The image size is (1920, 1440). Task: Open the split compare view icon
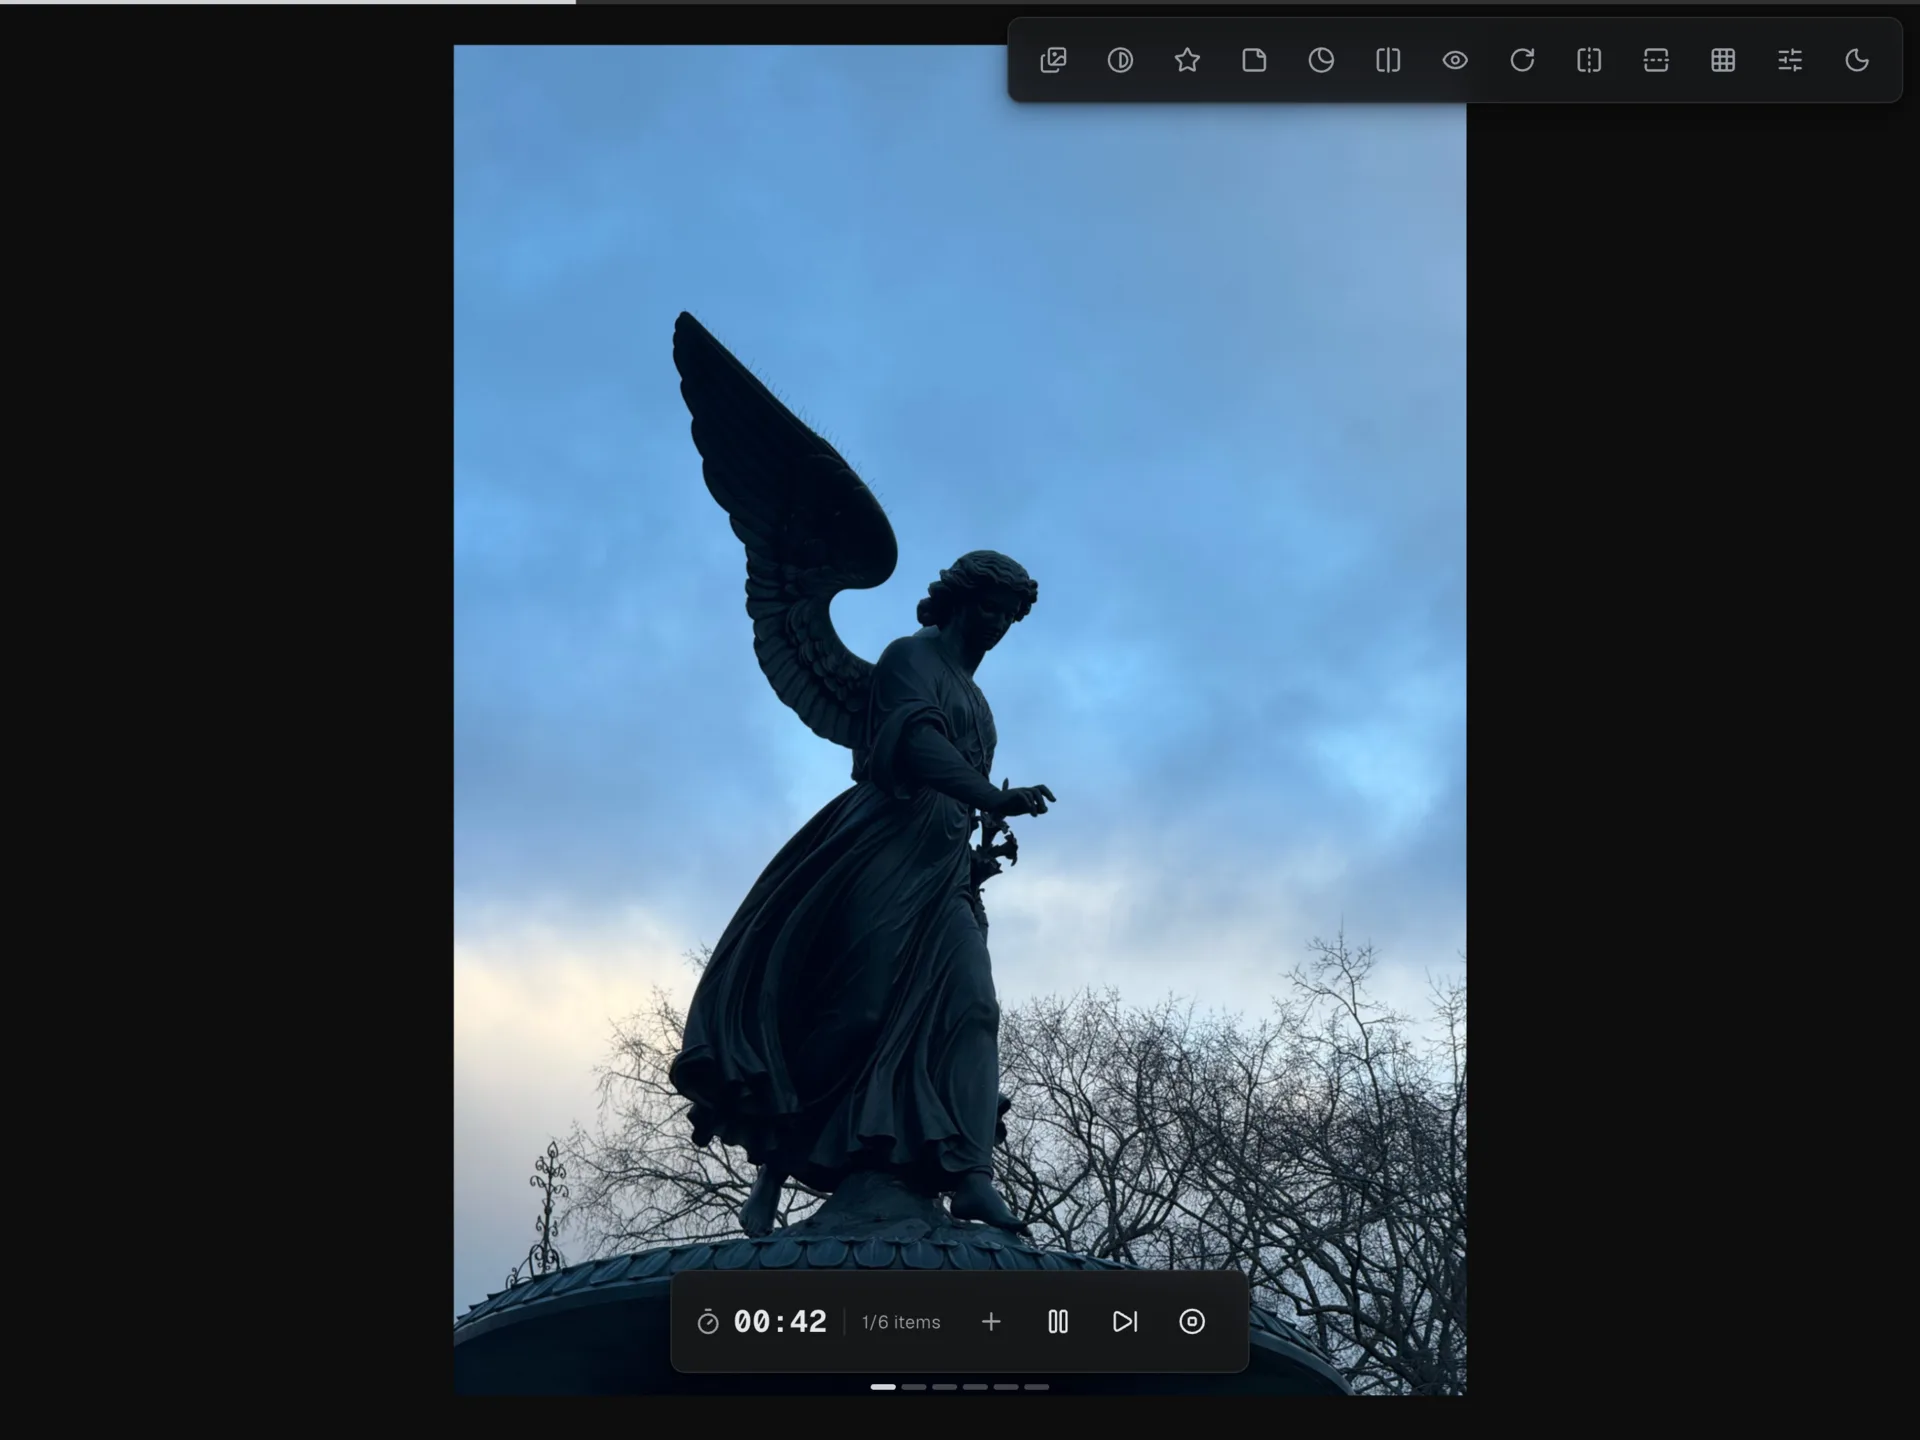[1388, 60]
